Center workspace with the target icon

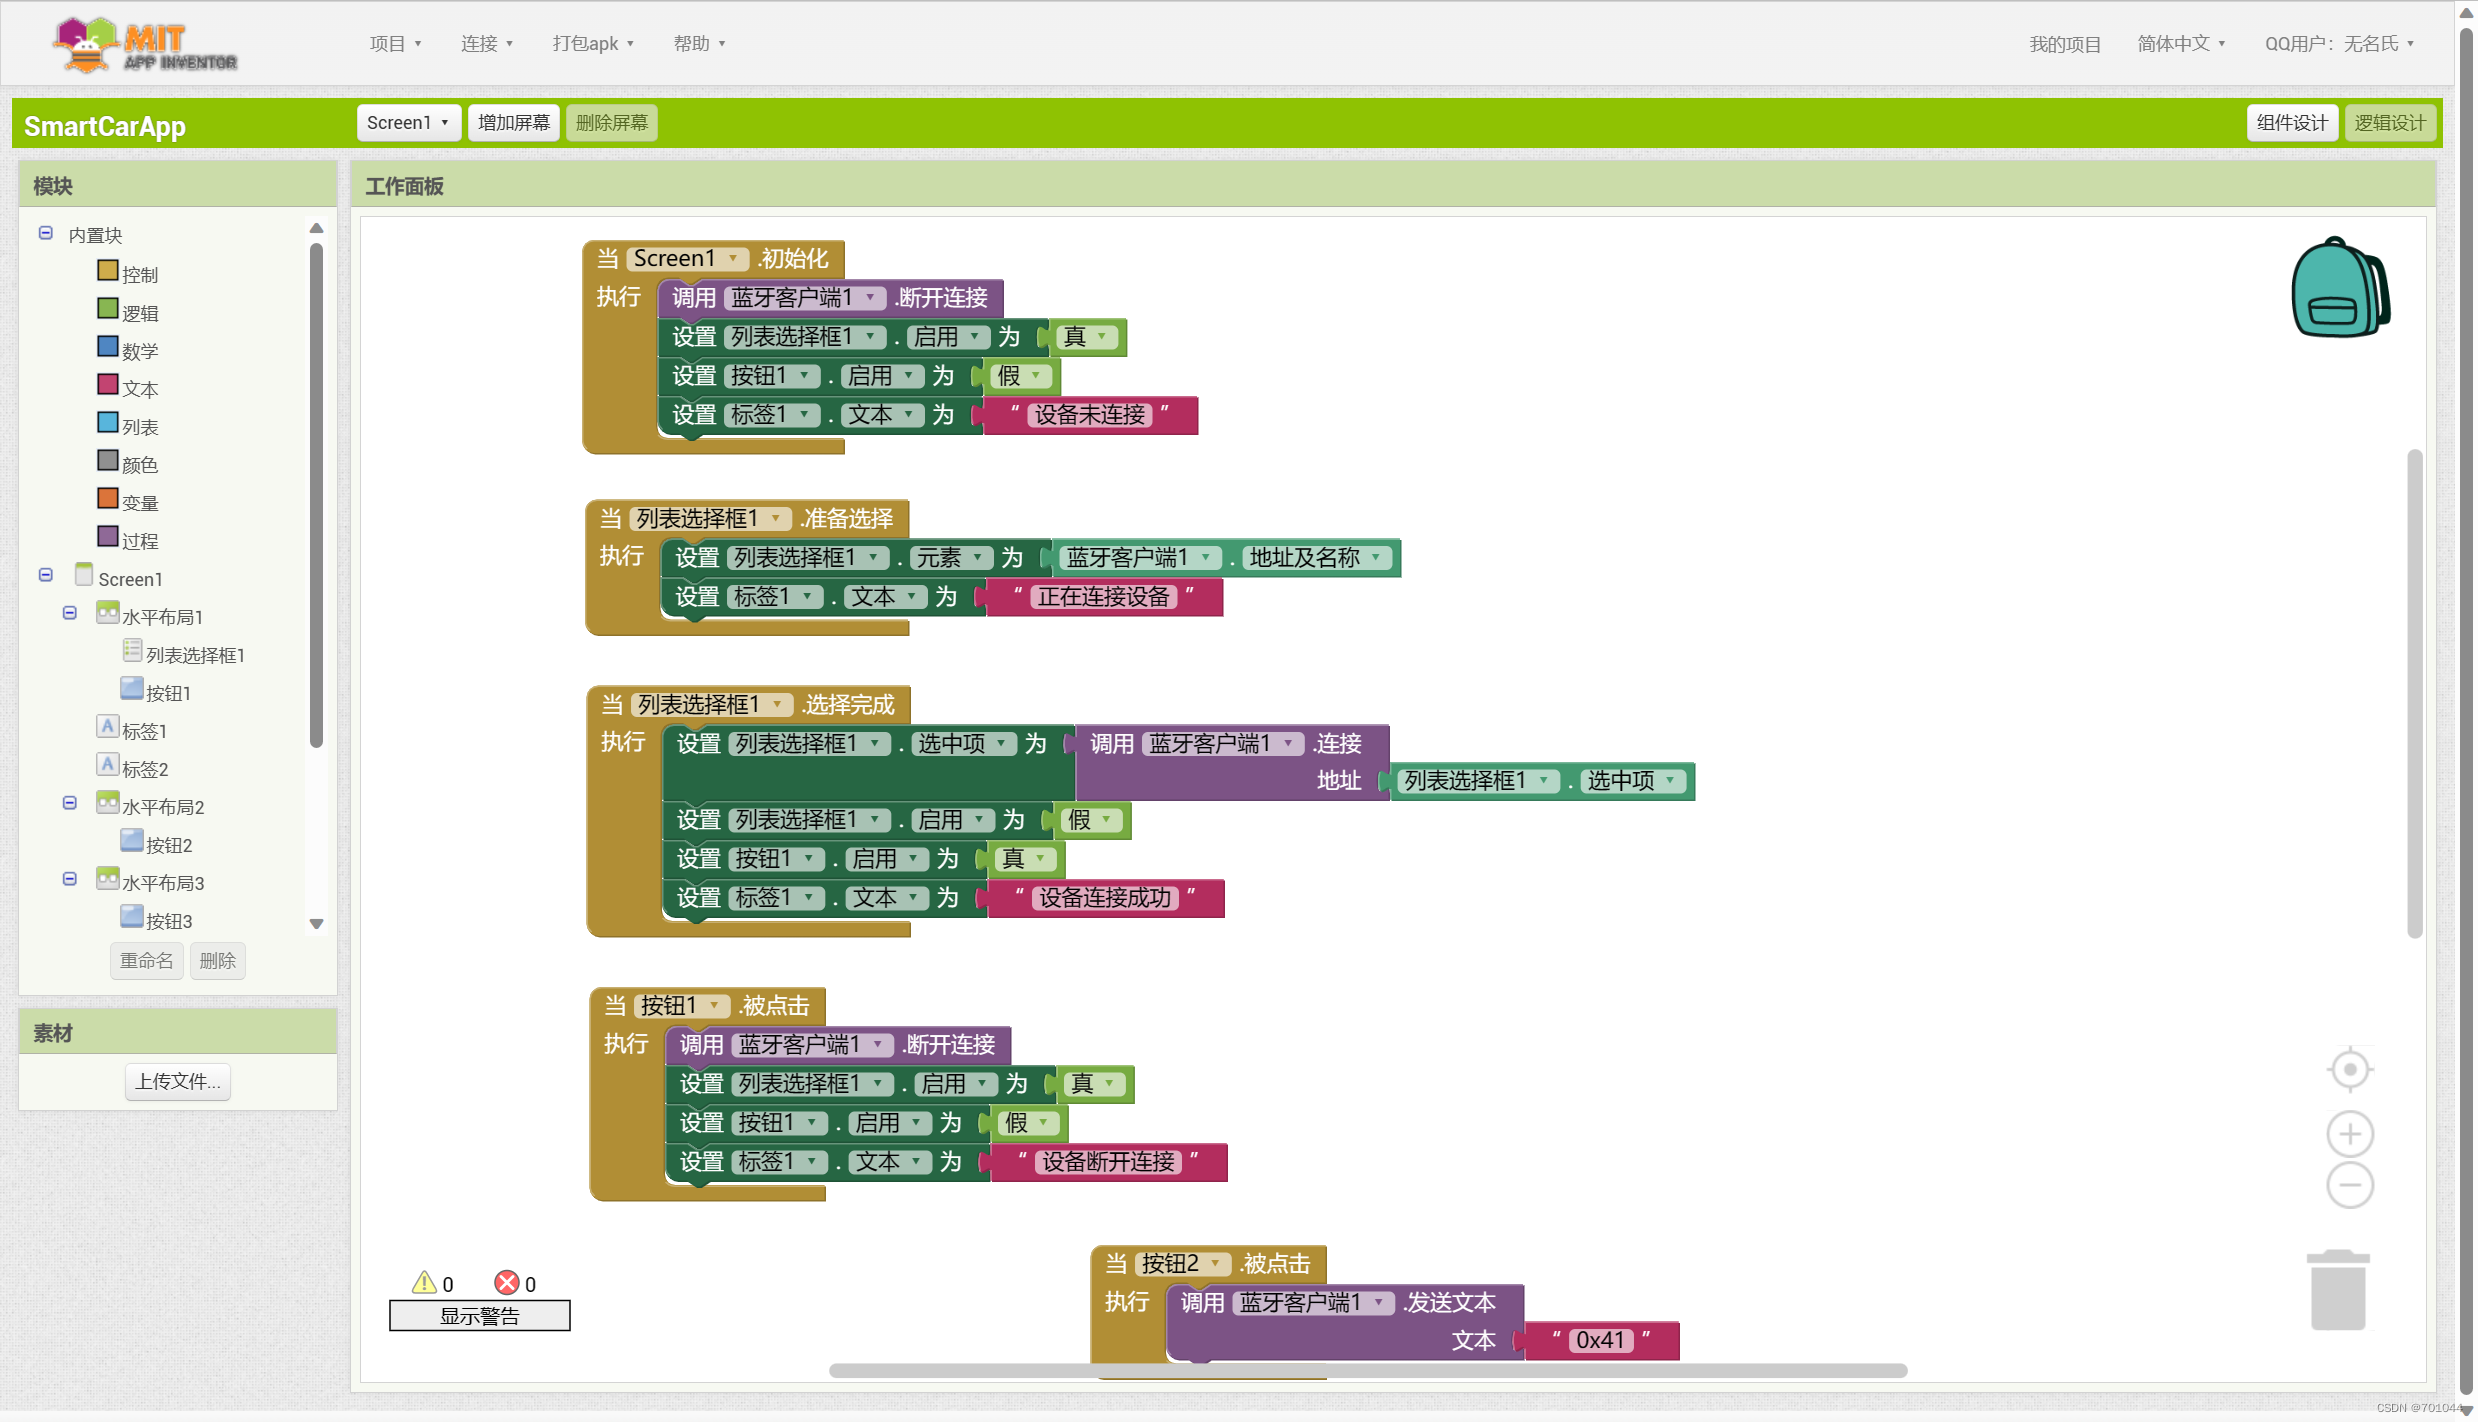click(x=2349, y=1069)
